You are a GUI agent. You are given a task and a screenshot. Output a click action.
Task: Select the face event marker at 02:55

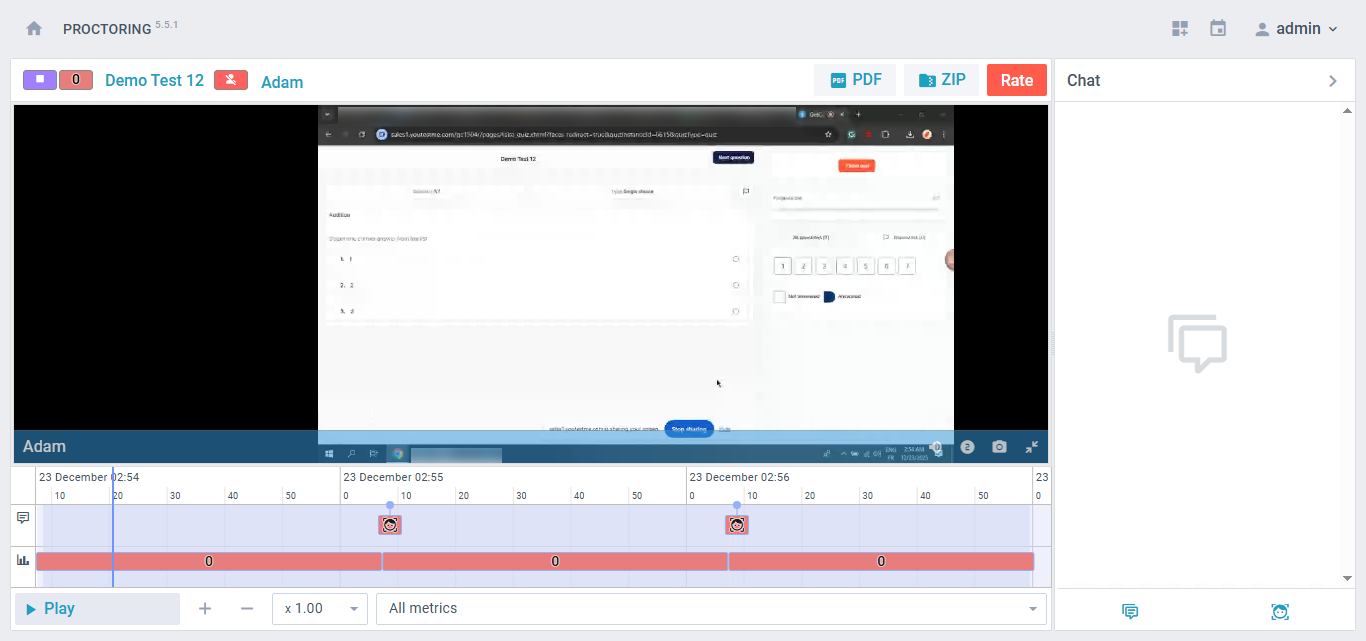(390, 524)
